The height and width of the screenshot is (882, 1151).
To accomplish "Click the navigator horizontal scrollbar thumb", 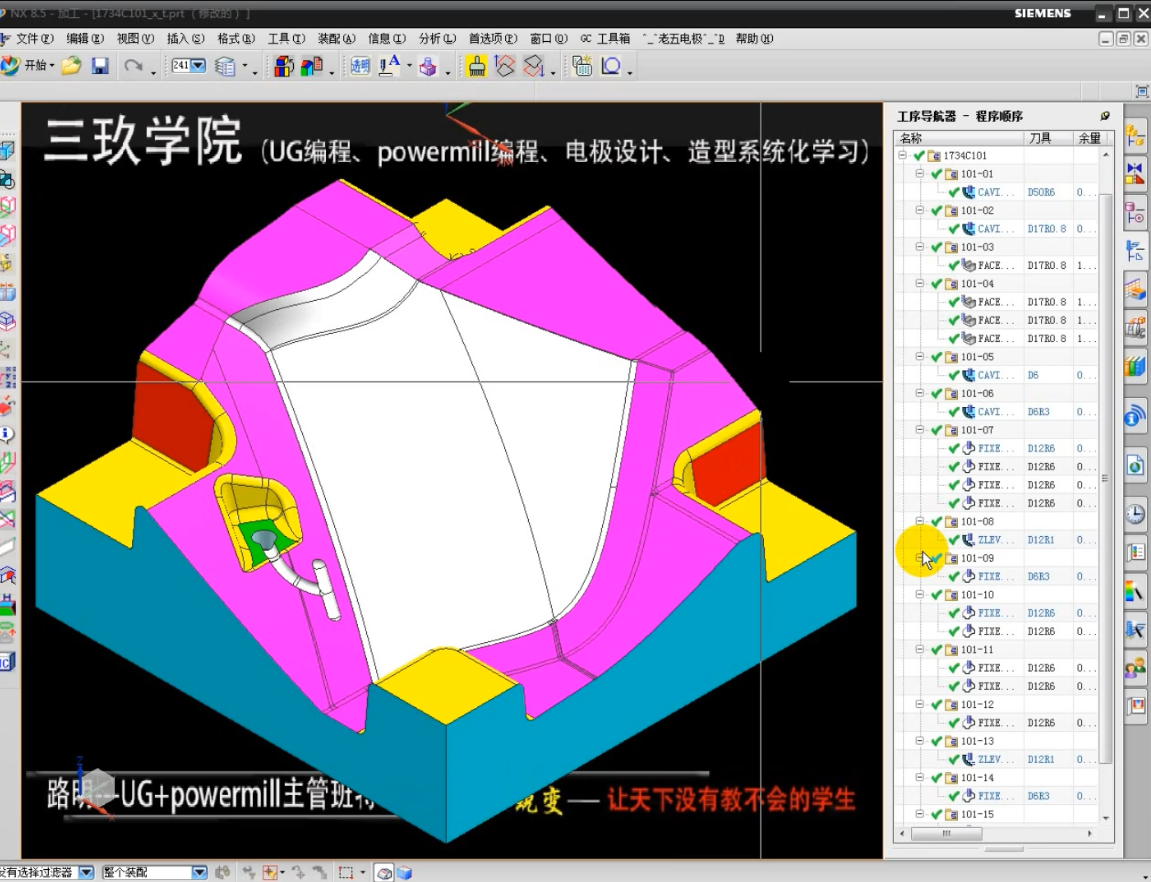I will click(946, 834).
